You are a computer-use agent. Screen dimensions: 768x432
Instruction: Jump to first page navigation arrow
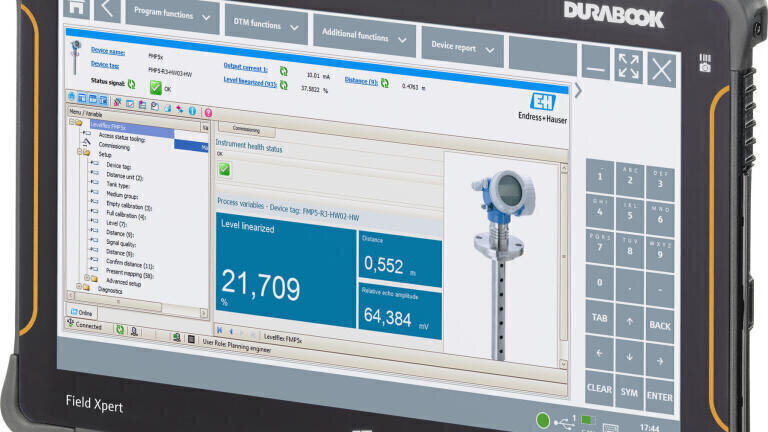click(x=219, y=330)
